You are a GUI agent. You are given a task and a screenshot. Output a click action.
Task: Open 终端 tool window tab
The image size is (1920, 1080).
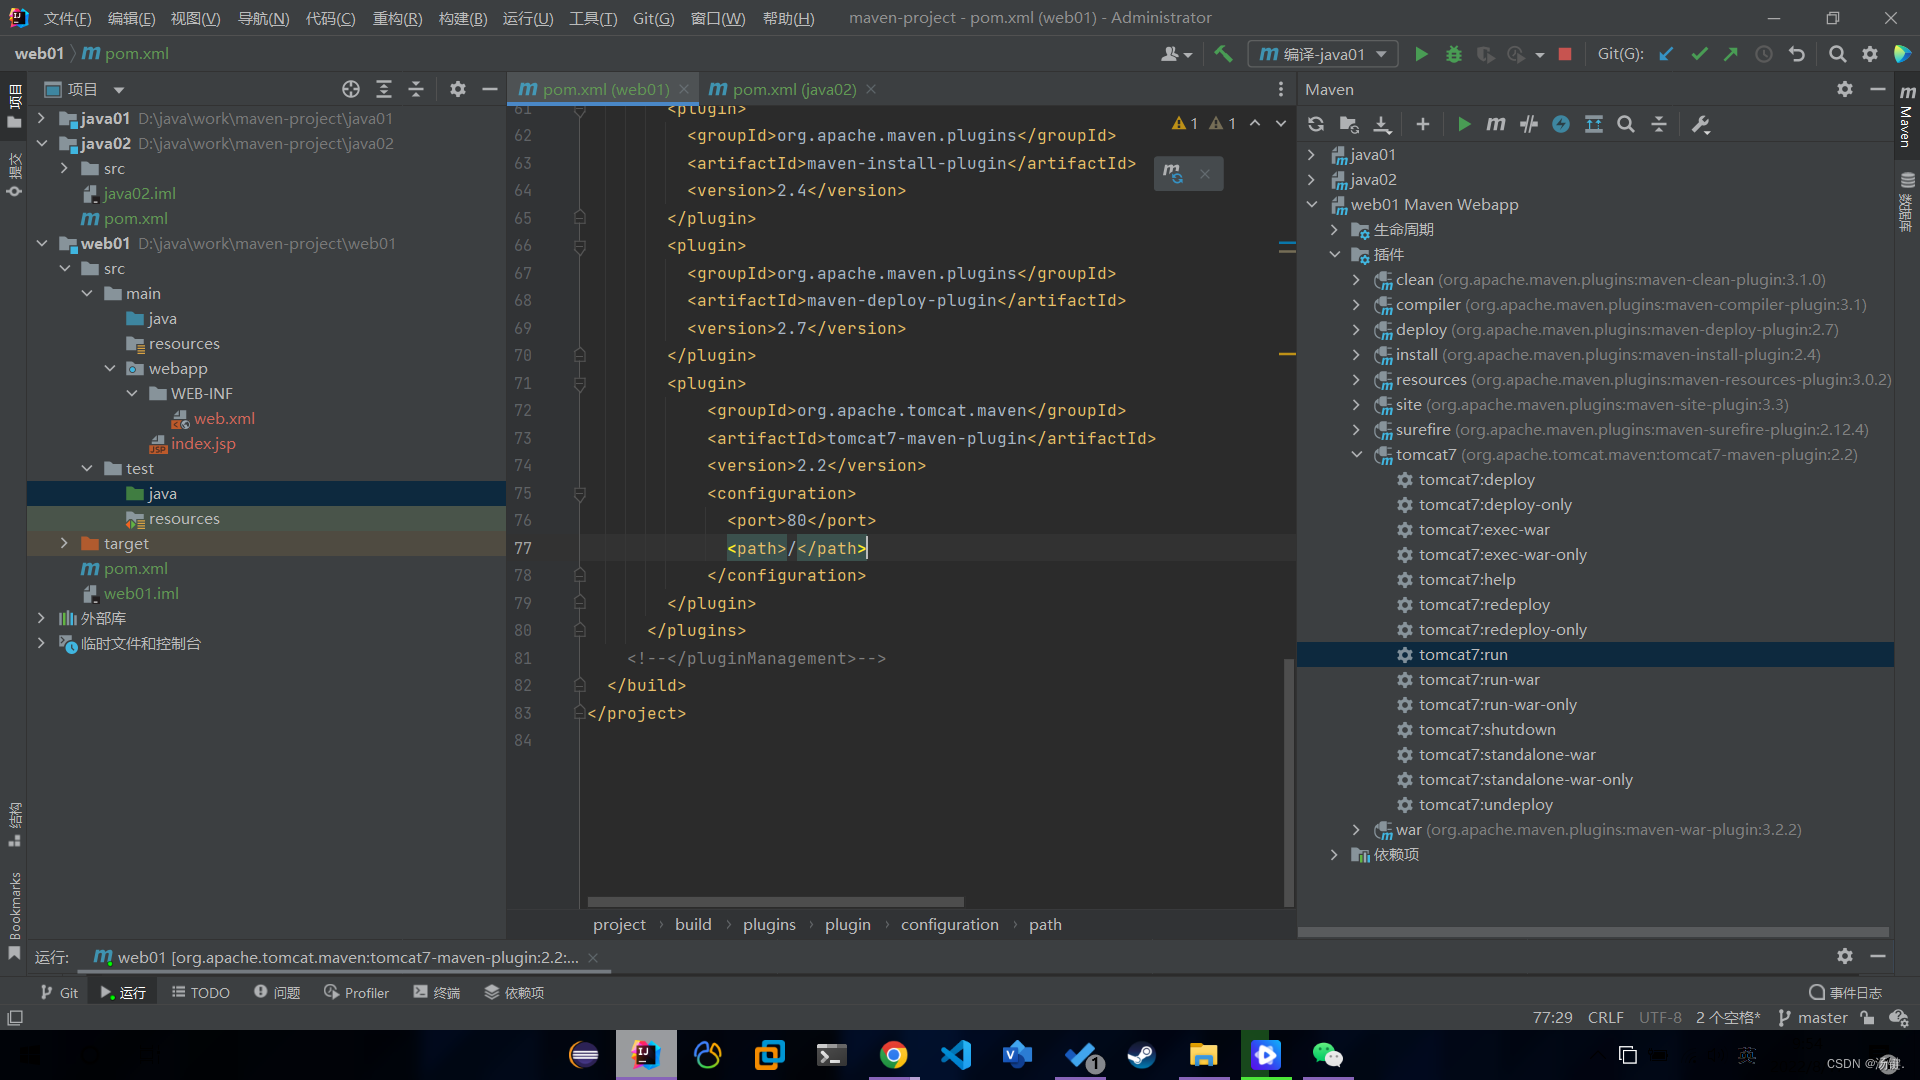coord(437,992)
